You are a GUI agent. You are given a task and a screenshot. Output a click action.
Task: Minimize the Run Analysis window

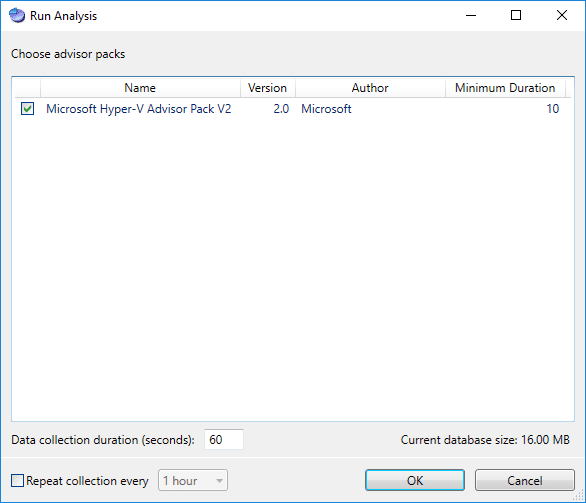tap(471, 16)
